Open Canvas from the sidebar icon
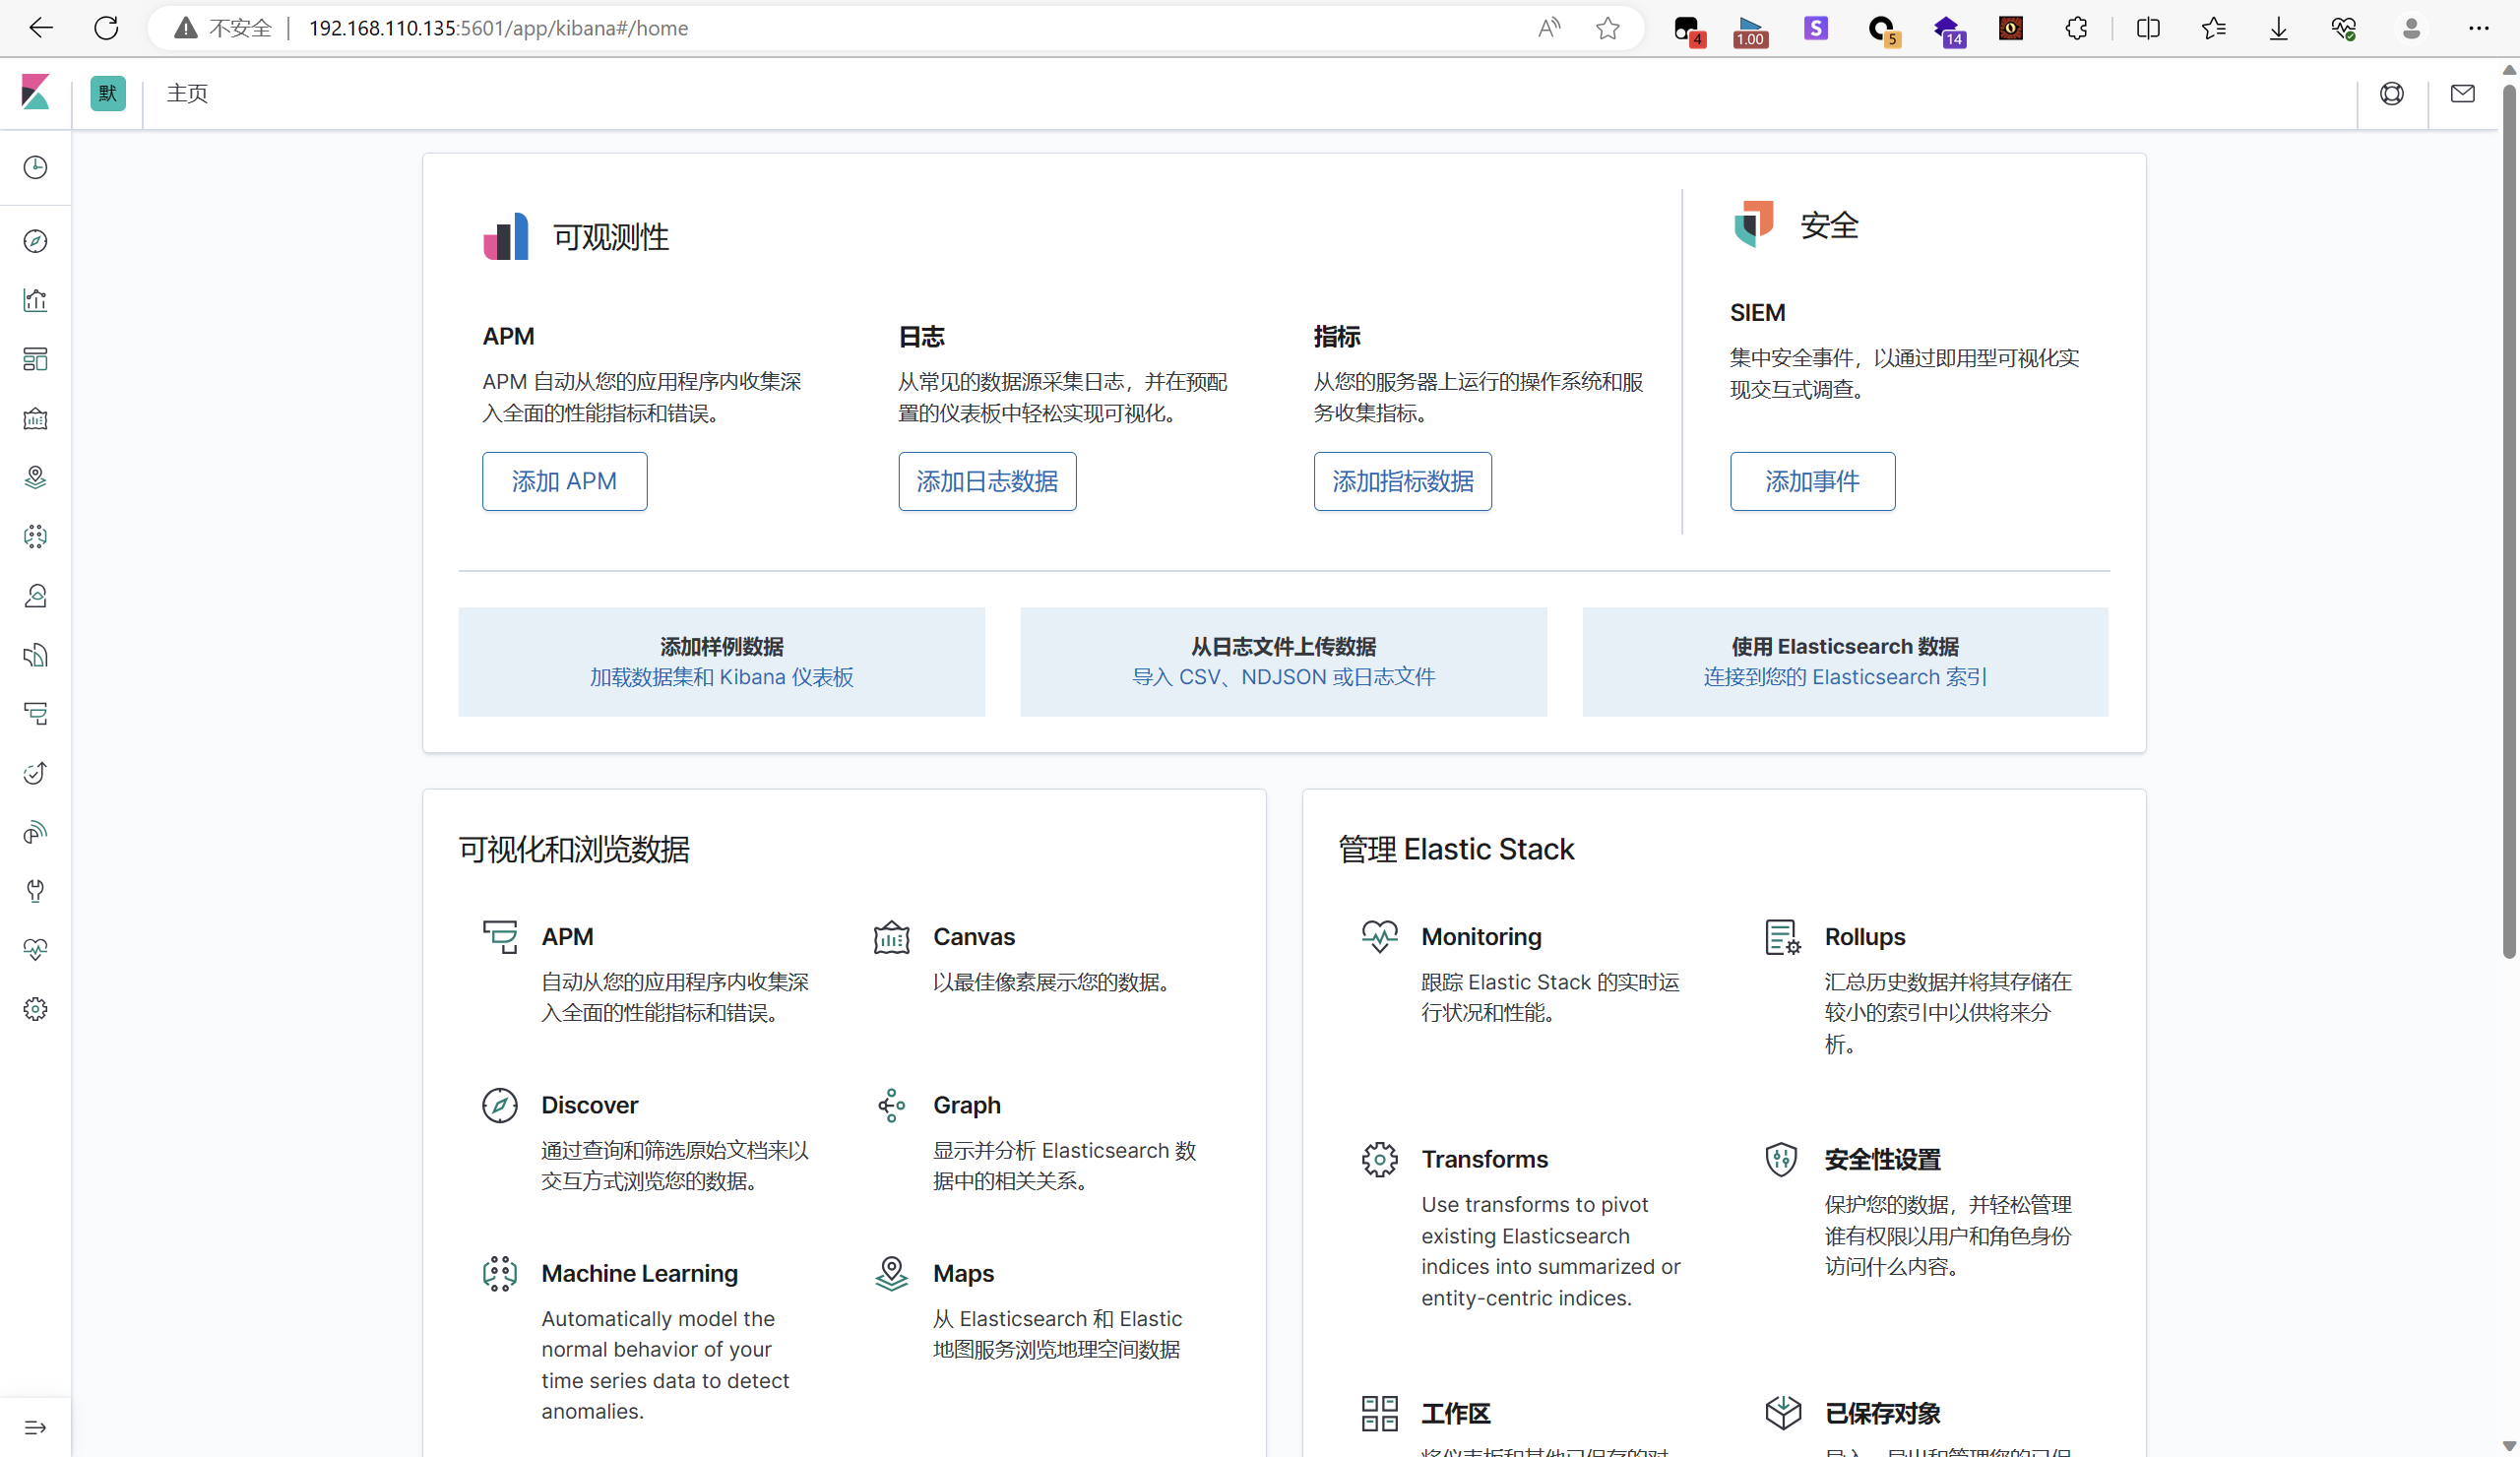Viewport: 2520px width, 1457px height. 35,419
